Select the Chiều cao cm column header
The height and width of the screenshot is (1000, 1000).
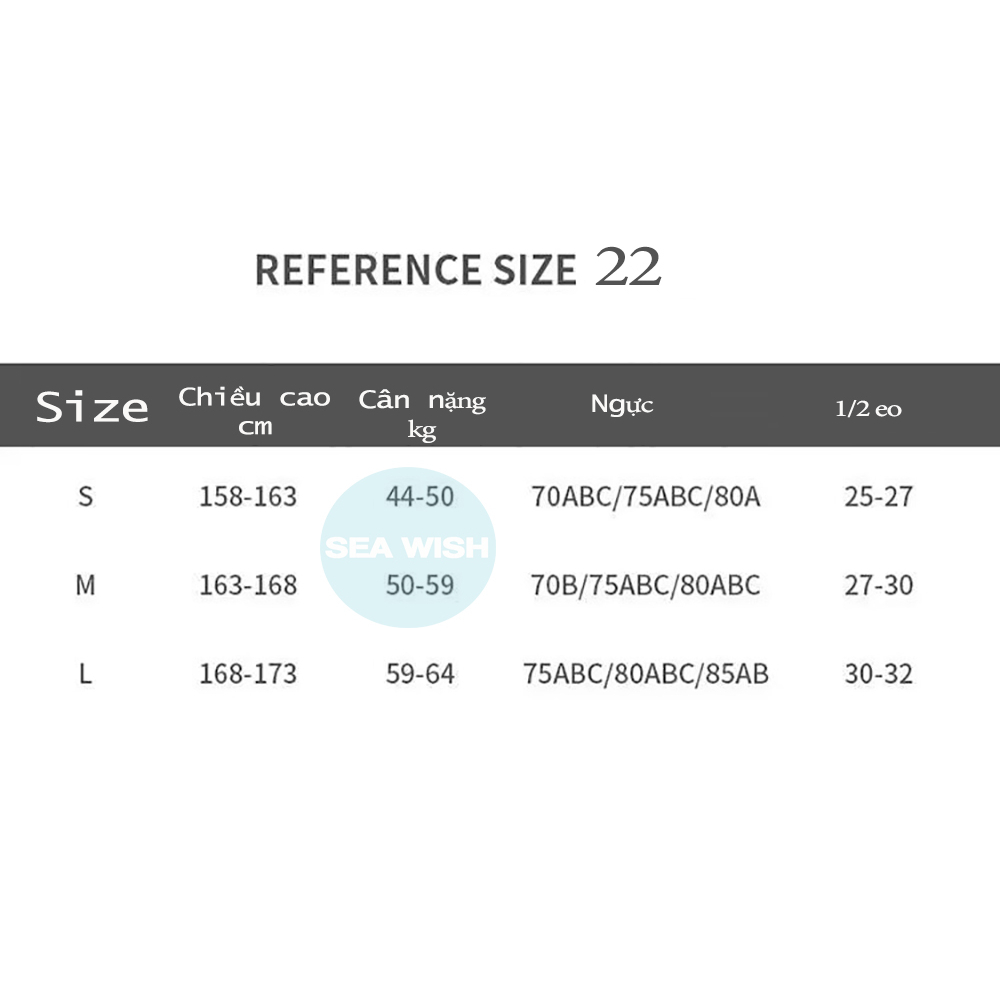point(254,410)
